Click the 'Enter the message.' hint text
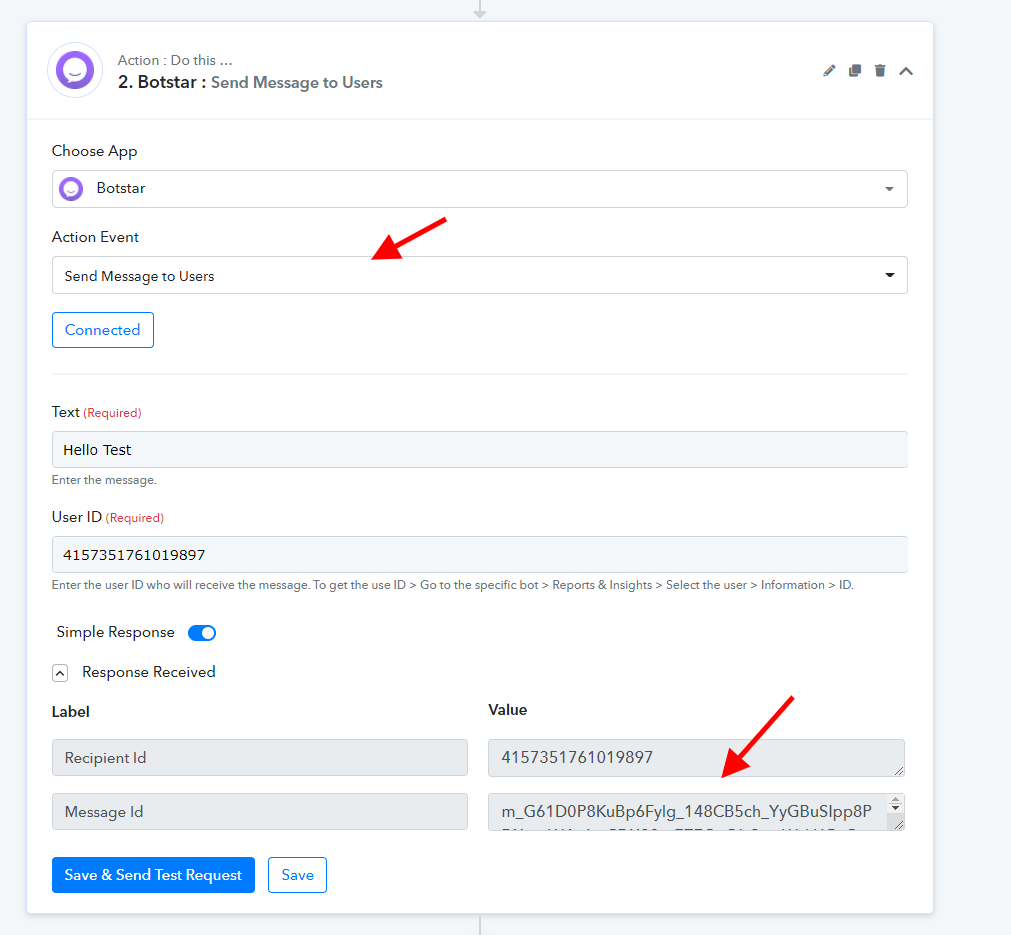1011x935 pixels. (x=104, y=480)
